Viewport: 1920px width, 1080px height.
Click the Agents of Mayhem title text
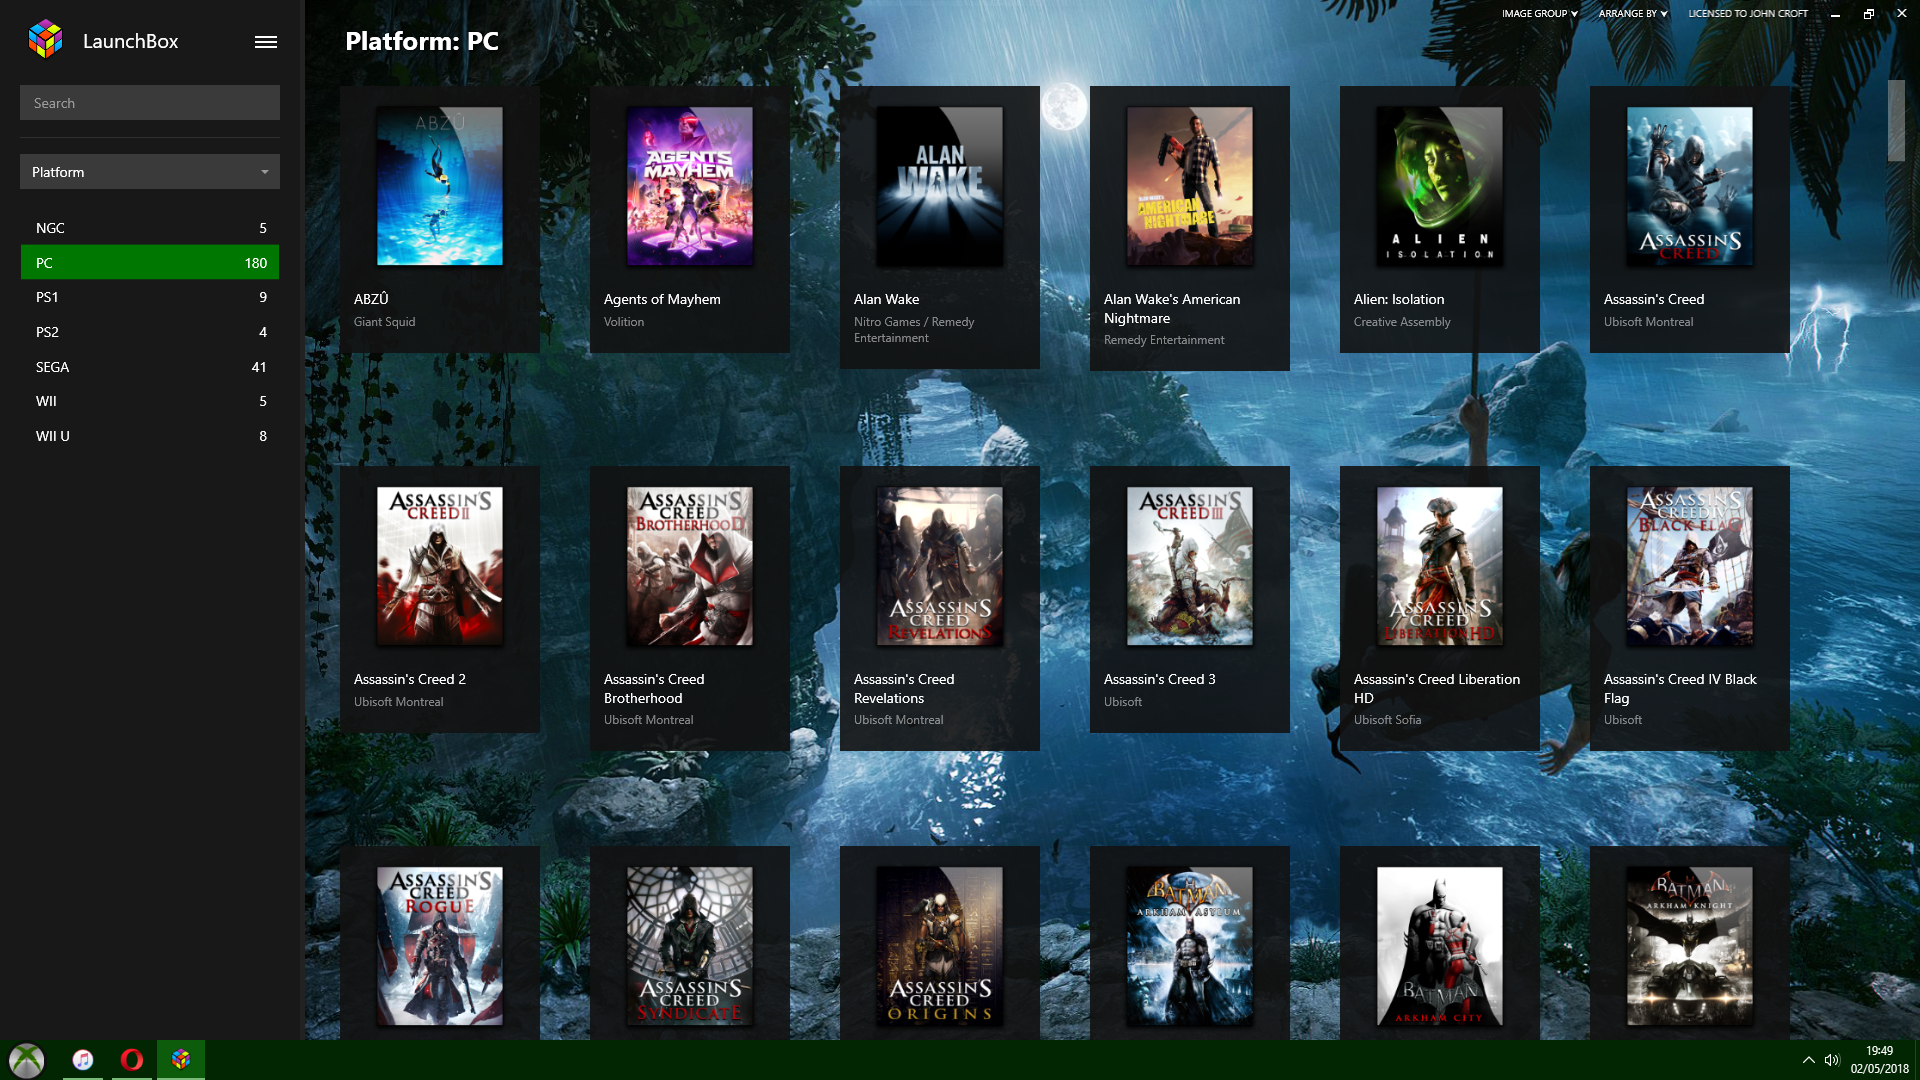point(662,299)
